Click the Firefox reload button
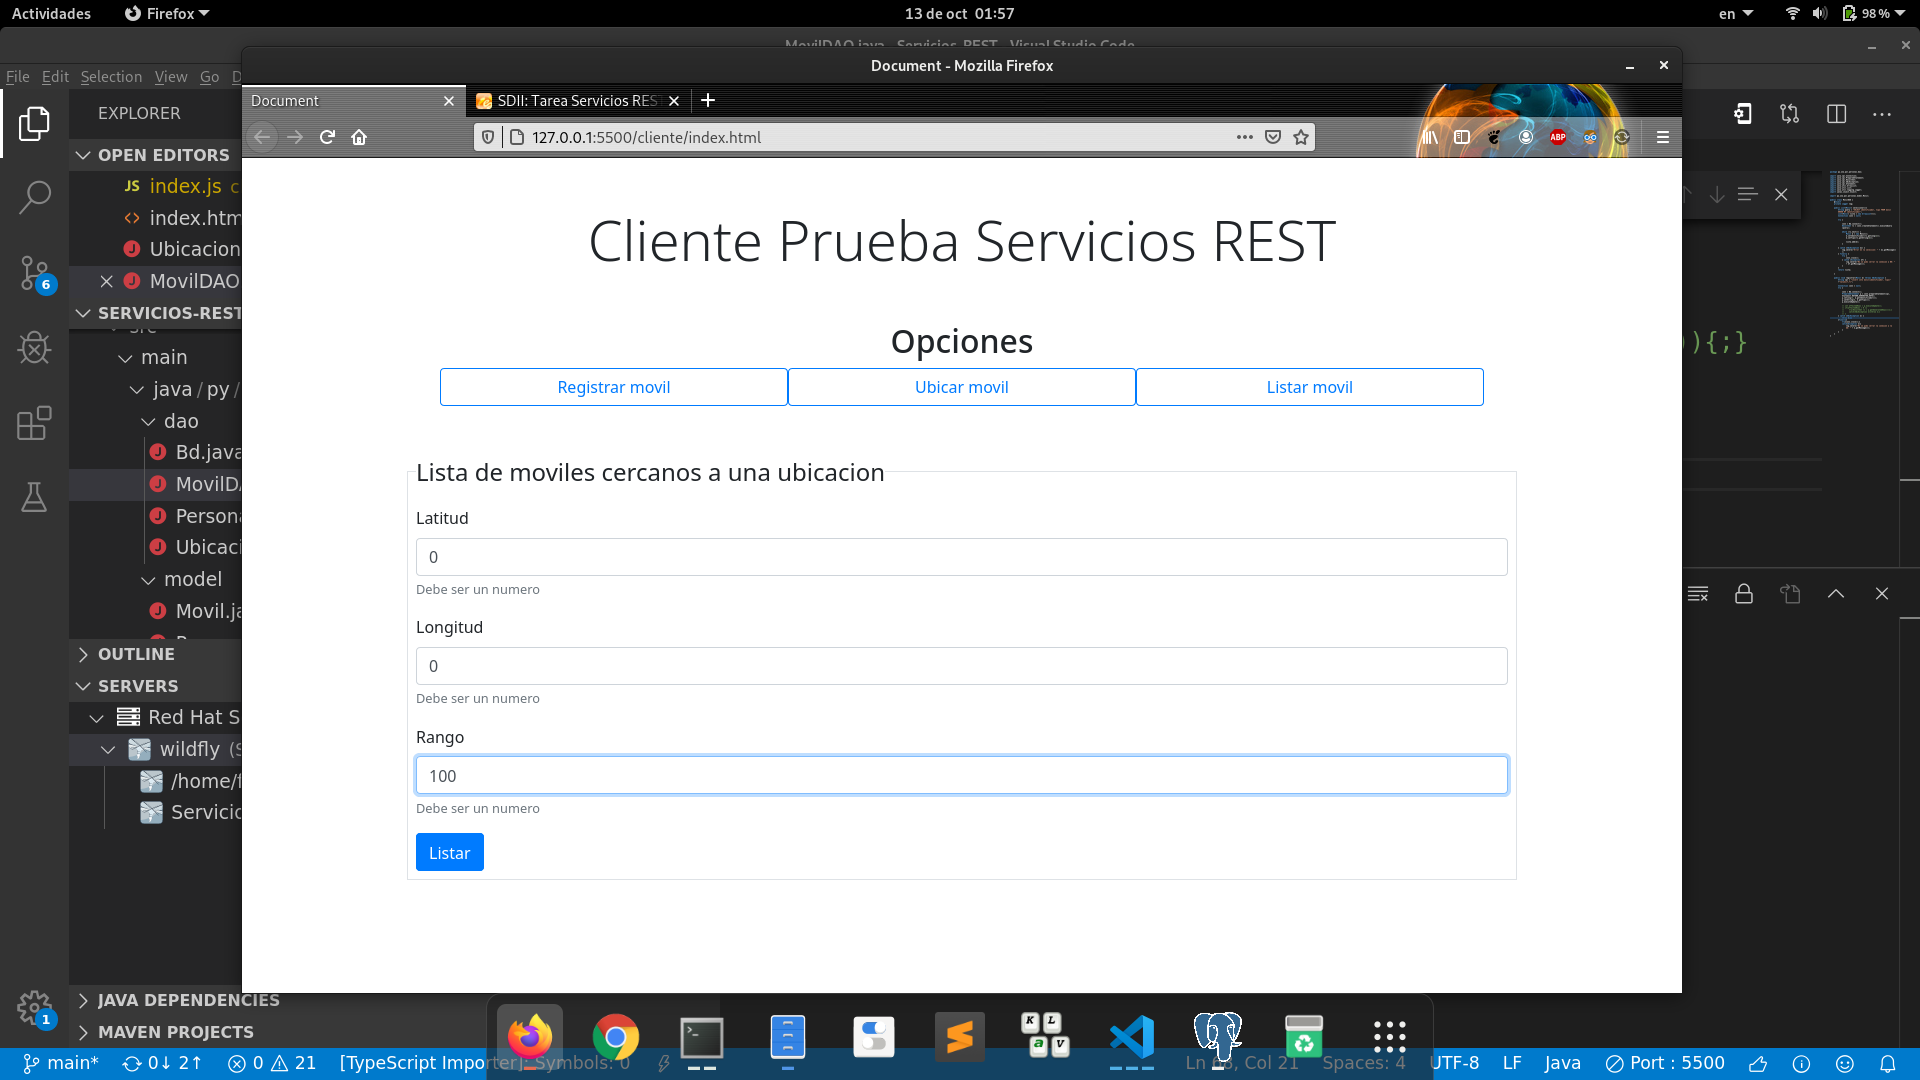Screen dimensions: 1920x1080 click(x=327, y=137)
